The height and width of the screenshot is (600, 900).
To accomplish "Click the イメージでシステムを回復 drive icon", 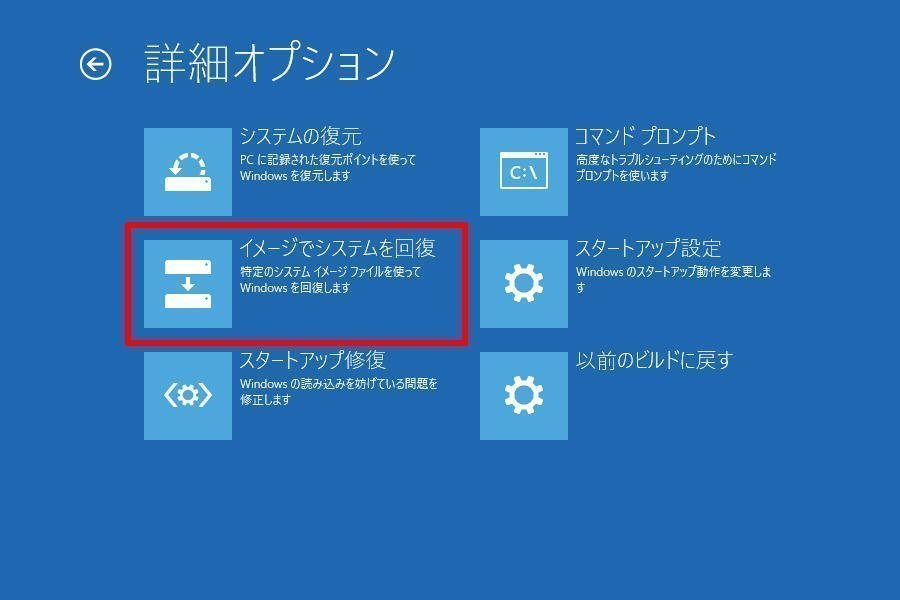I will click(188, 284).
